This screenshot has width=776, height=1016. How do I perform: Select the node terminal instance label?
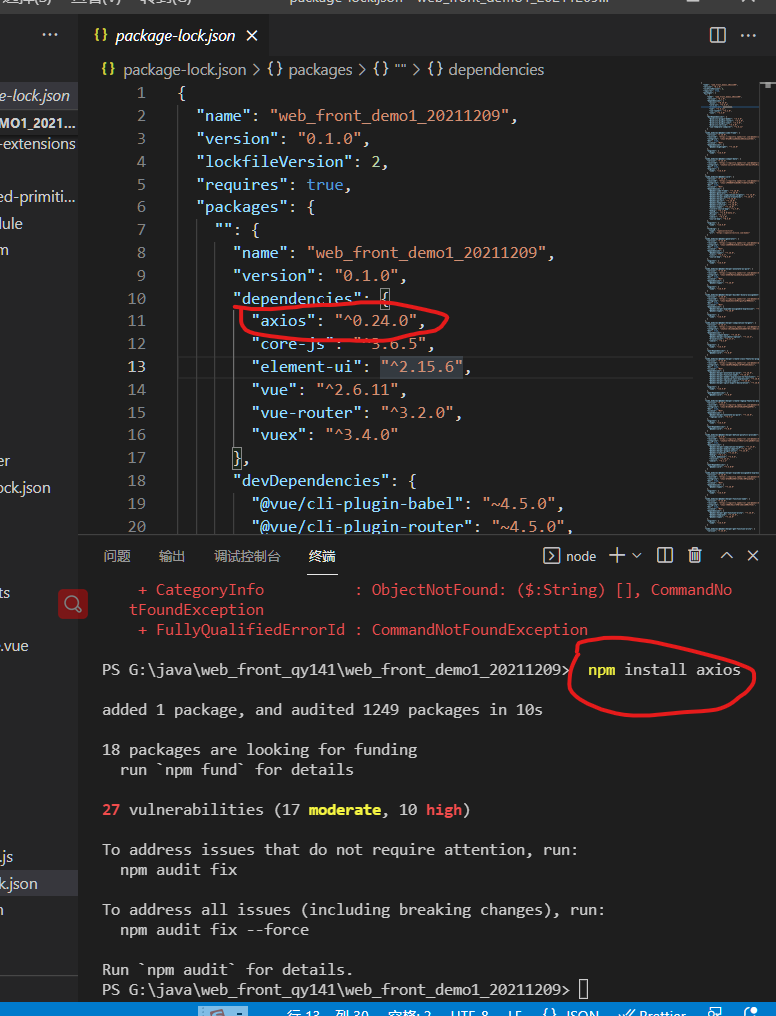570,556
